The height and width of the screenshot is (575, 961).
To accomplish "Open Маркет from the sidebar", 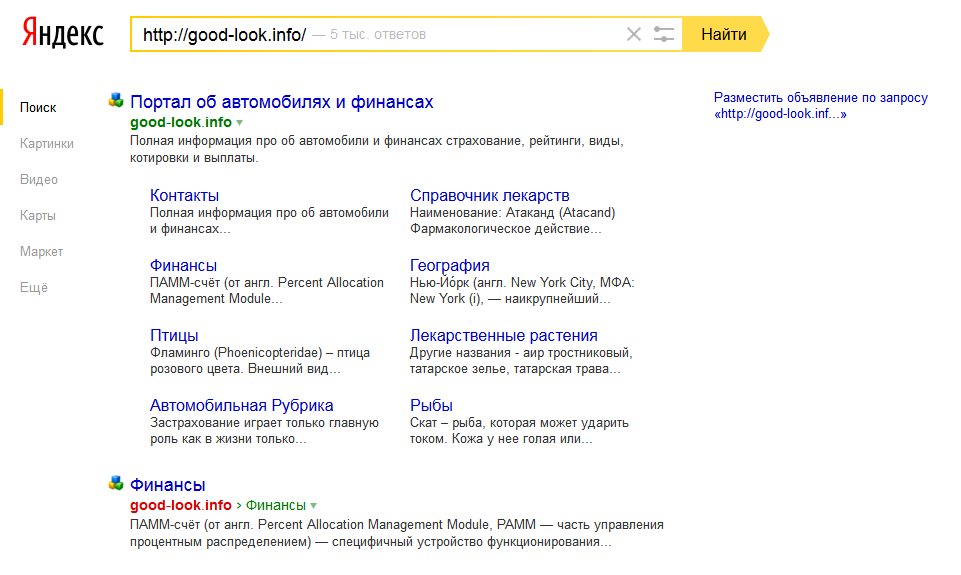I will 41,252.
